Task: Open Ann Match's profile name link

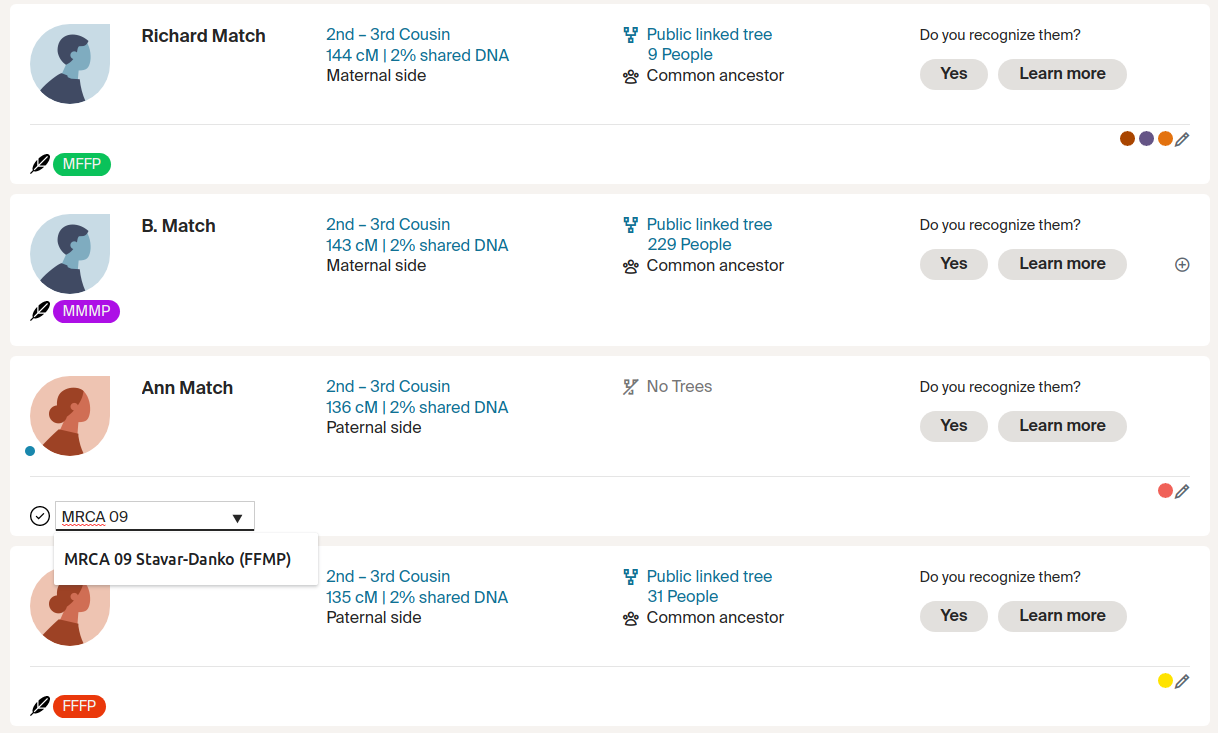Action: click(187, 388)
